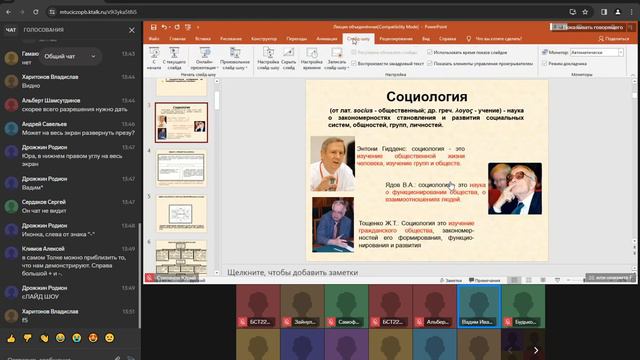Toggle Показать элементы управления проигрывателем checkbox
Screen dimensions: 640x360
point(430,64)
